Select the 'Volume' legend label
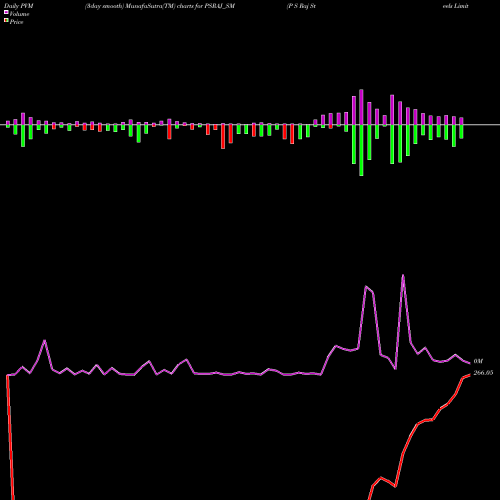This screenshot has width=500, height=500. pos(19,14)
